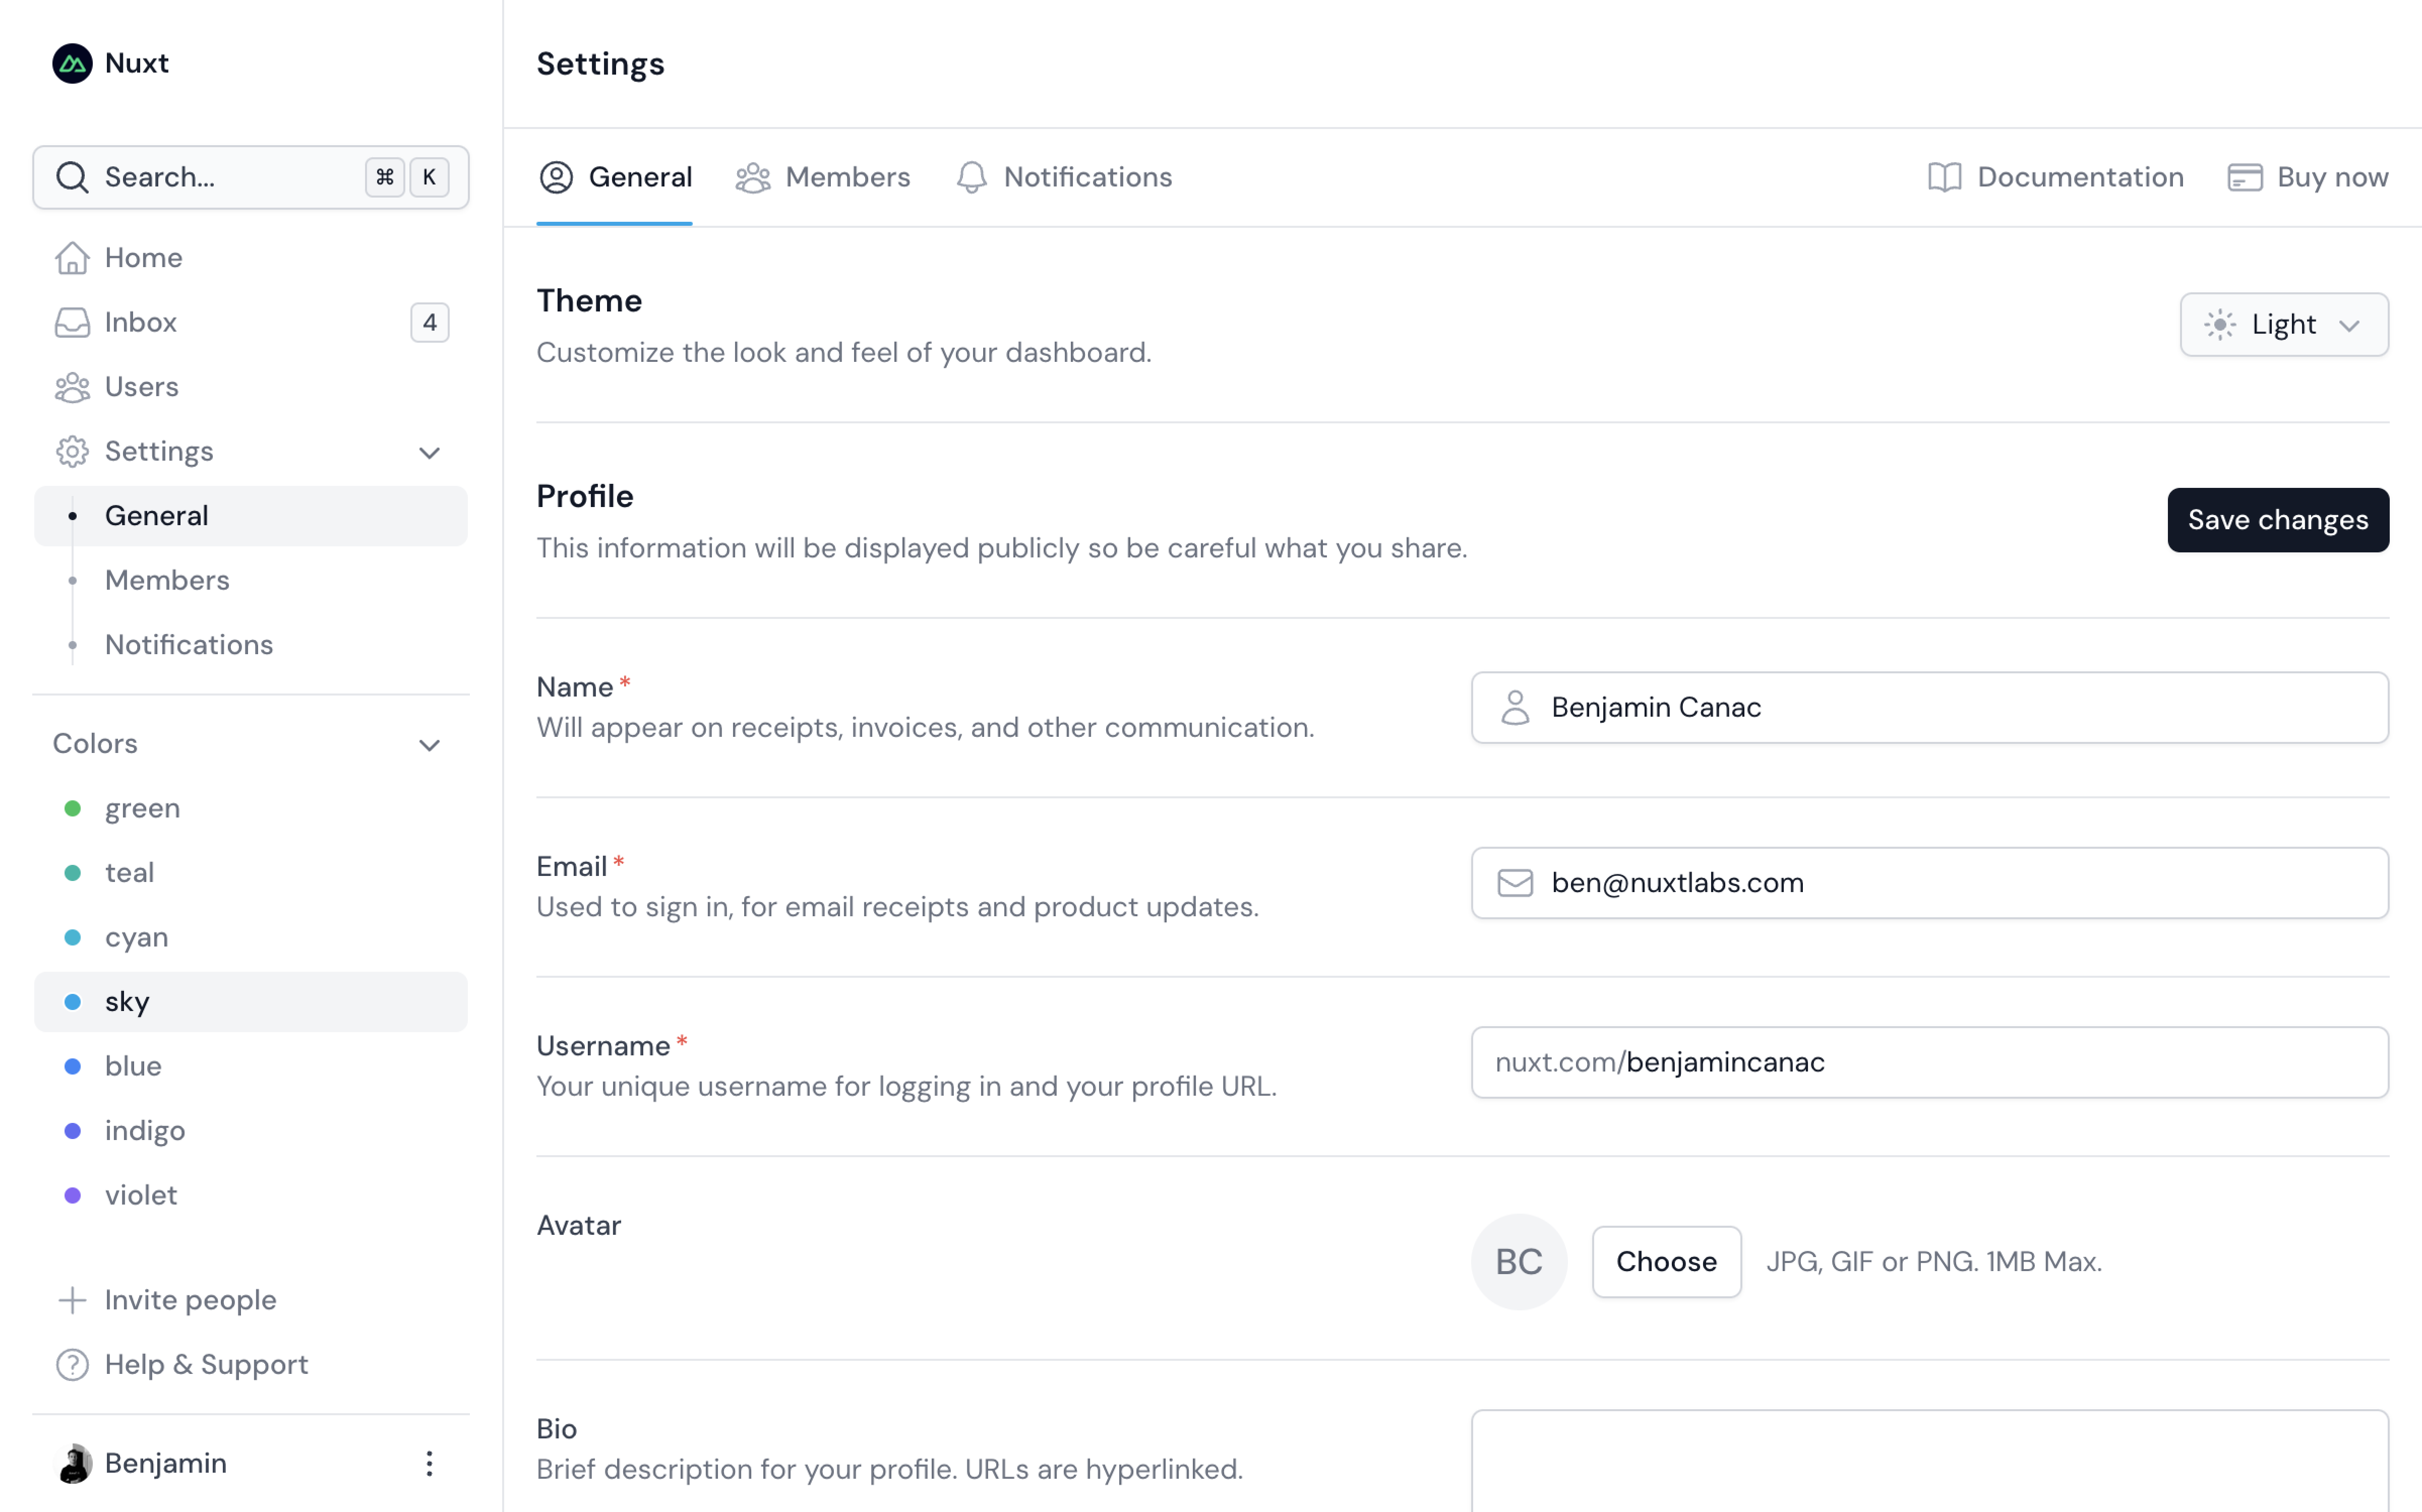Choose a new avatar image
This screenshot has width=2422, height=1512.
[x=1665, y=1261]
